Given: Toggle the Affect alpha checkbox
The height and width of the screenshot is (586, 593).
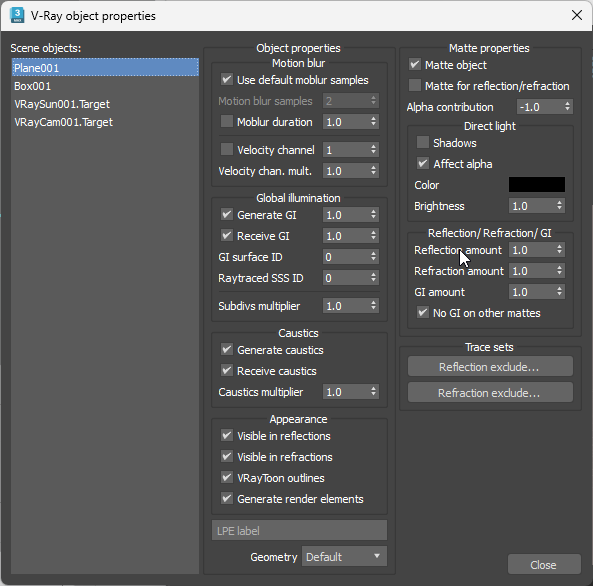Looking at the screenshot, I should 422,163.
